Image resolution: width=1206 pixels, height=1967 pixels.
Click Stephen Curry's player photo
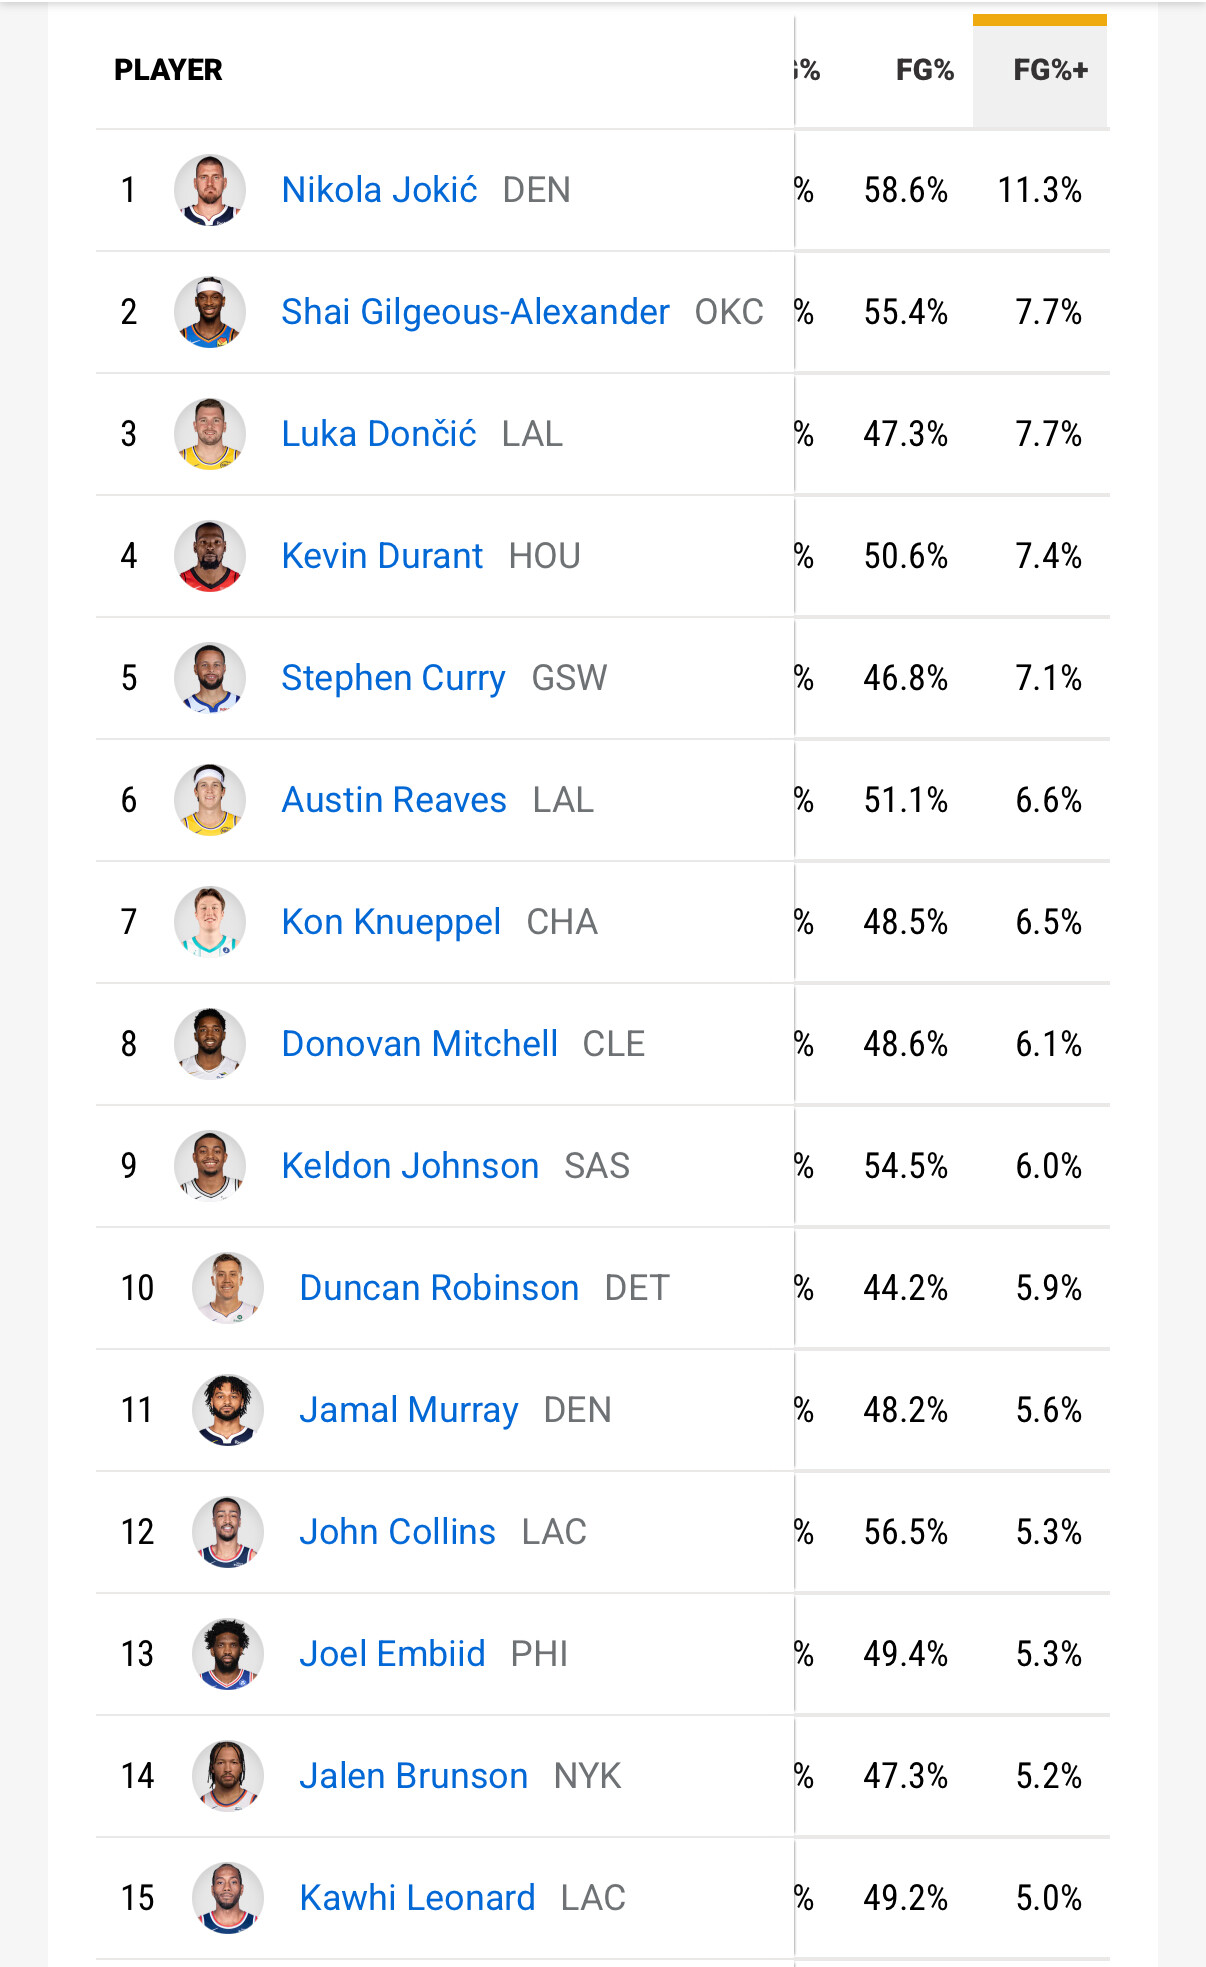(210, 678)
